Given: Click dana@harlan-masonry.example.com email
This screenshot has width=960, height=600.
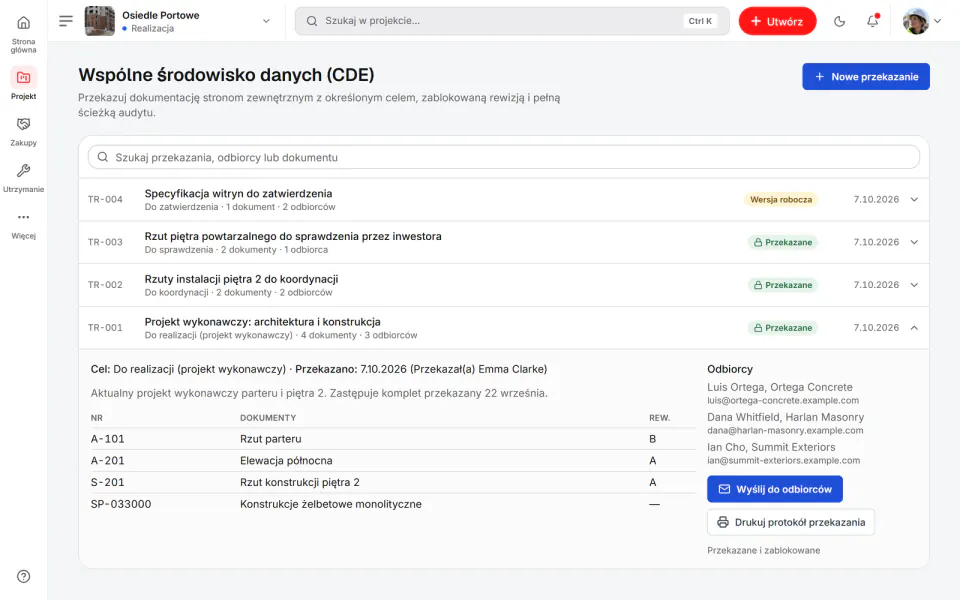Looking at the screenshot, I should 785,430.
